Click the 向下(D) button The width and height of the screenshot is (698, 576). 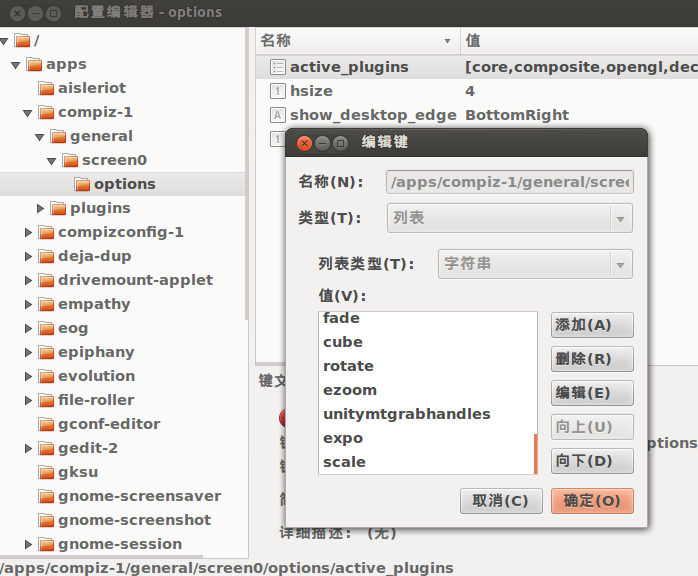(x=592, y=461)
